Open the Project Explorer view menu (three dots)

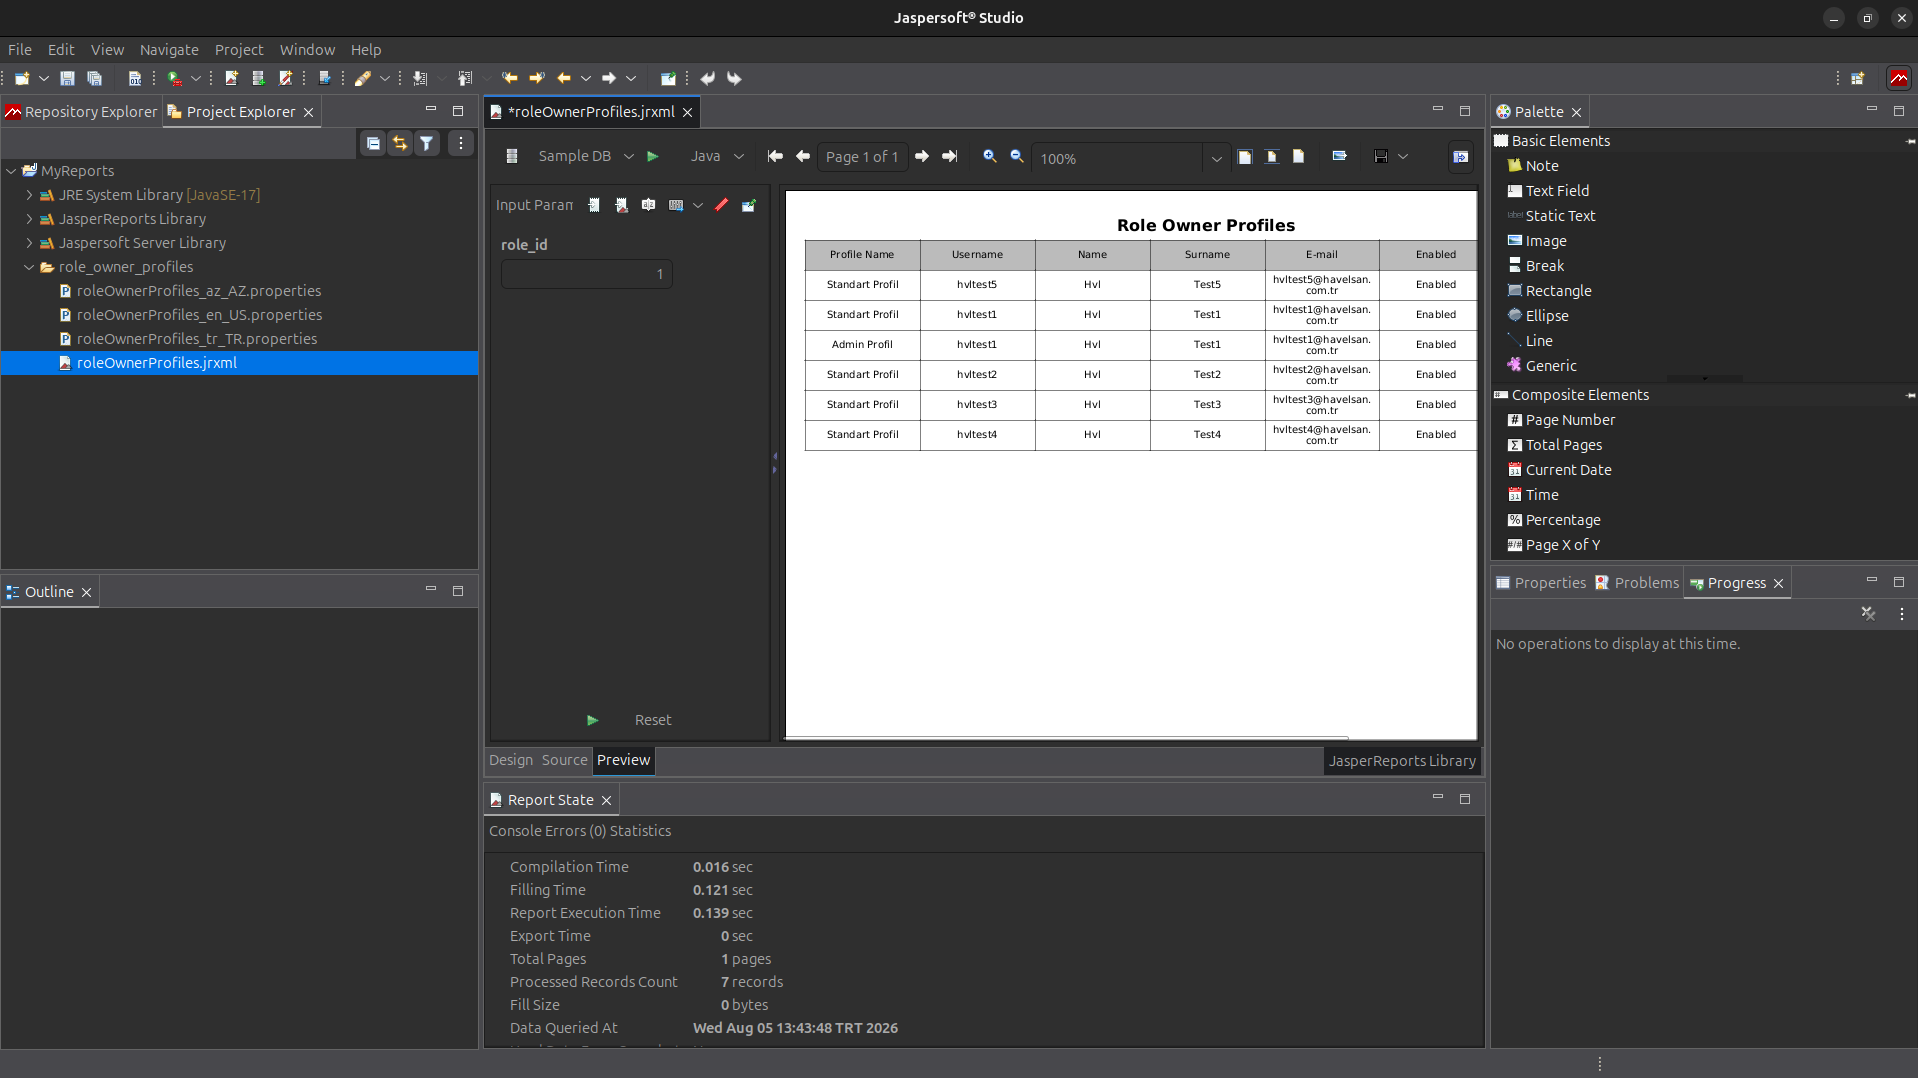(x=461, y=144)
